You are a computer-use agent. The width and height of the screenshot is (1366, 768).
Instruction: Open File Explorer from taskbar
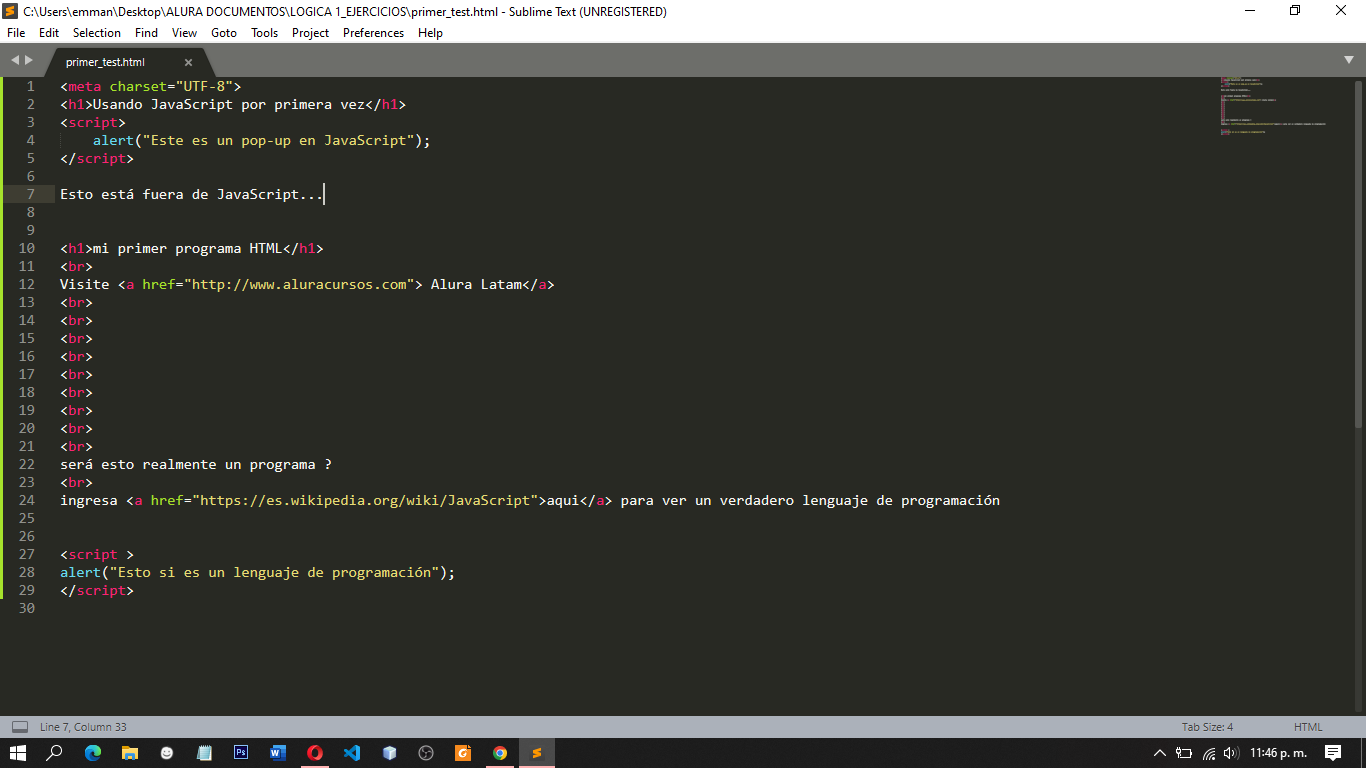tap(130, 753)
